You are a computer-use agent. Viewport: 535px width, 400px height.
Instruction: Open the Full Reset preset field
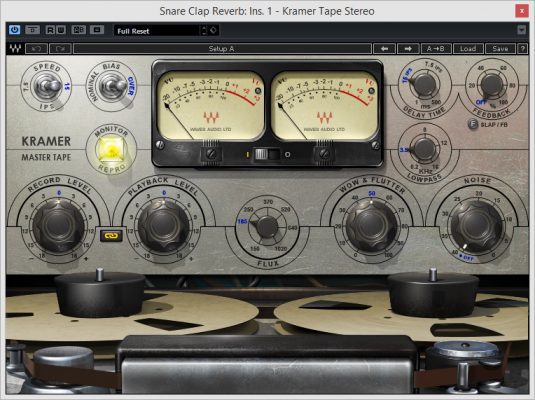point(157,31)
